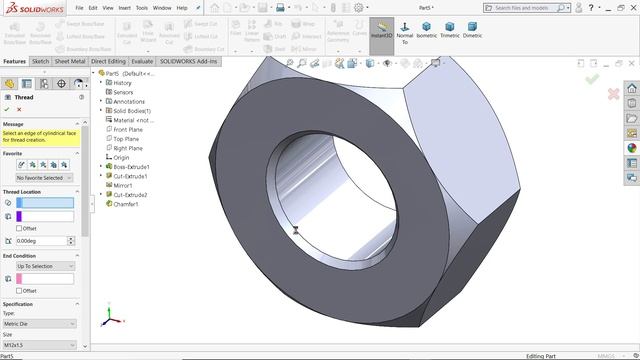Select the Isometric view
Viewport: 640px width, 360px height.
click(x=427, y=30)
